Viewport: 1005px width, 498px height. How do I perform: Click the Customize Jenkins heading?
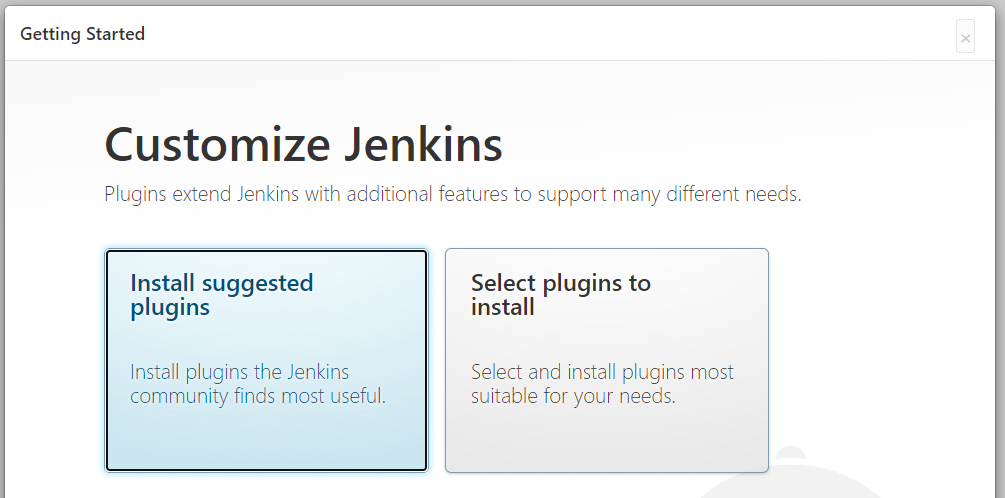coord(303,145)
